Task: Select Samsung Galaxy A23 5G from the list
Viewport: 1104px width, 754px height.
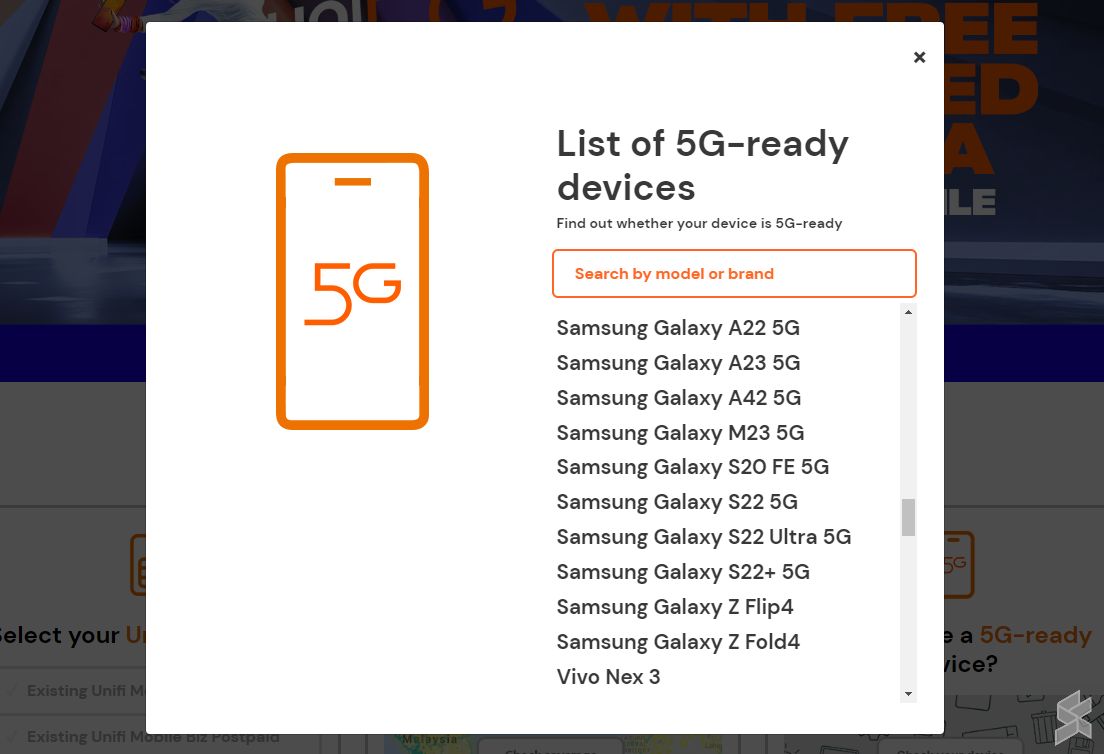Action: [678, 362]
